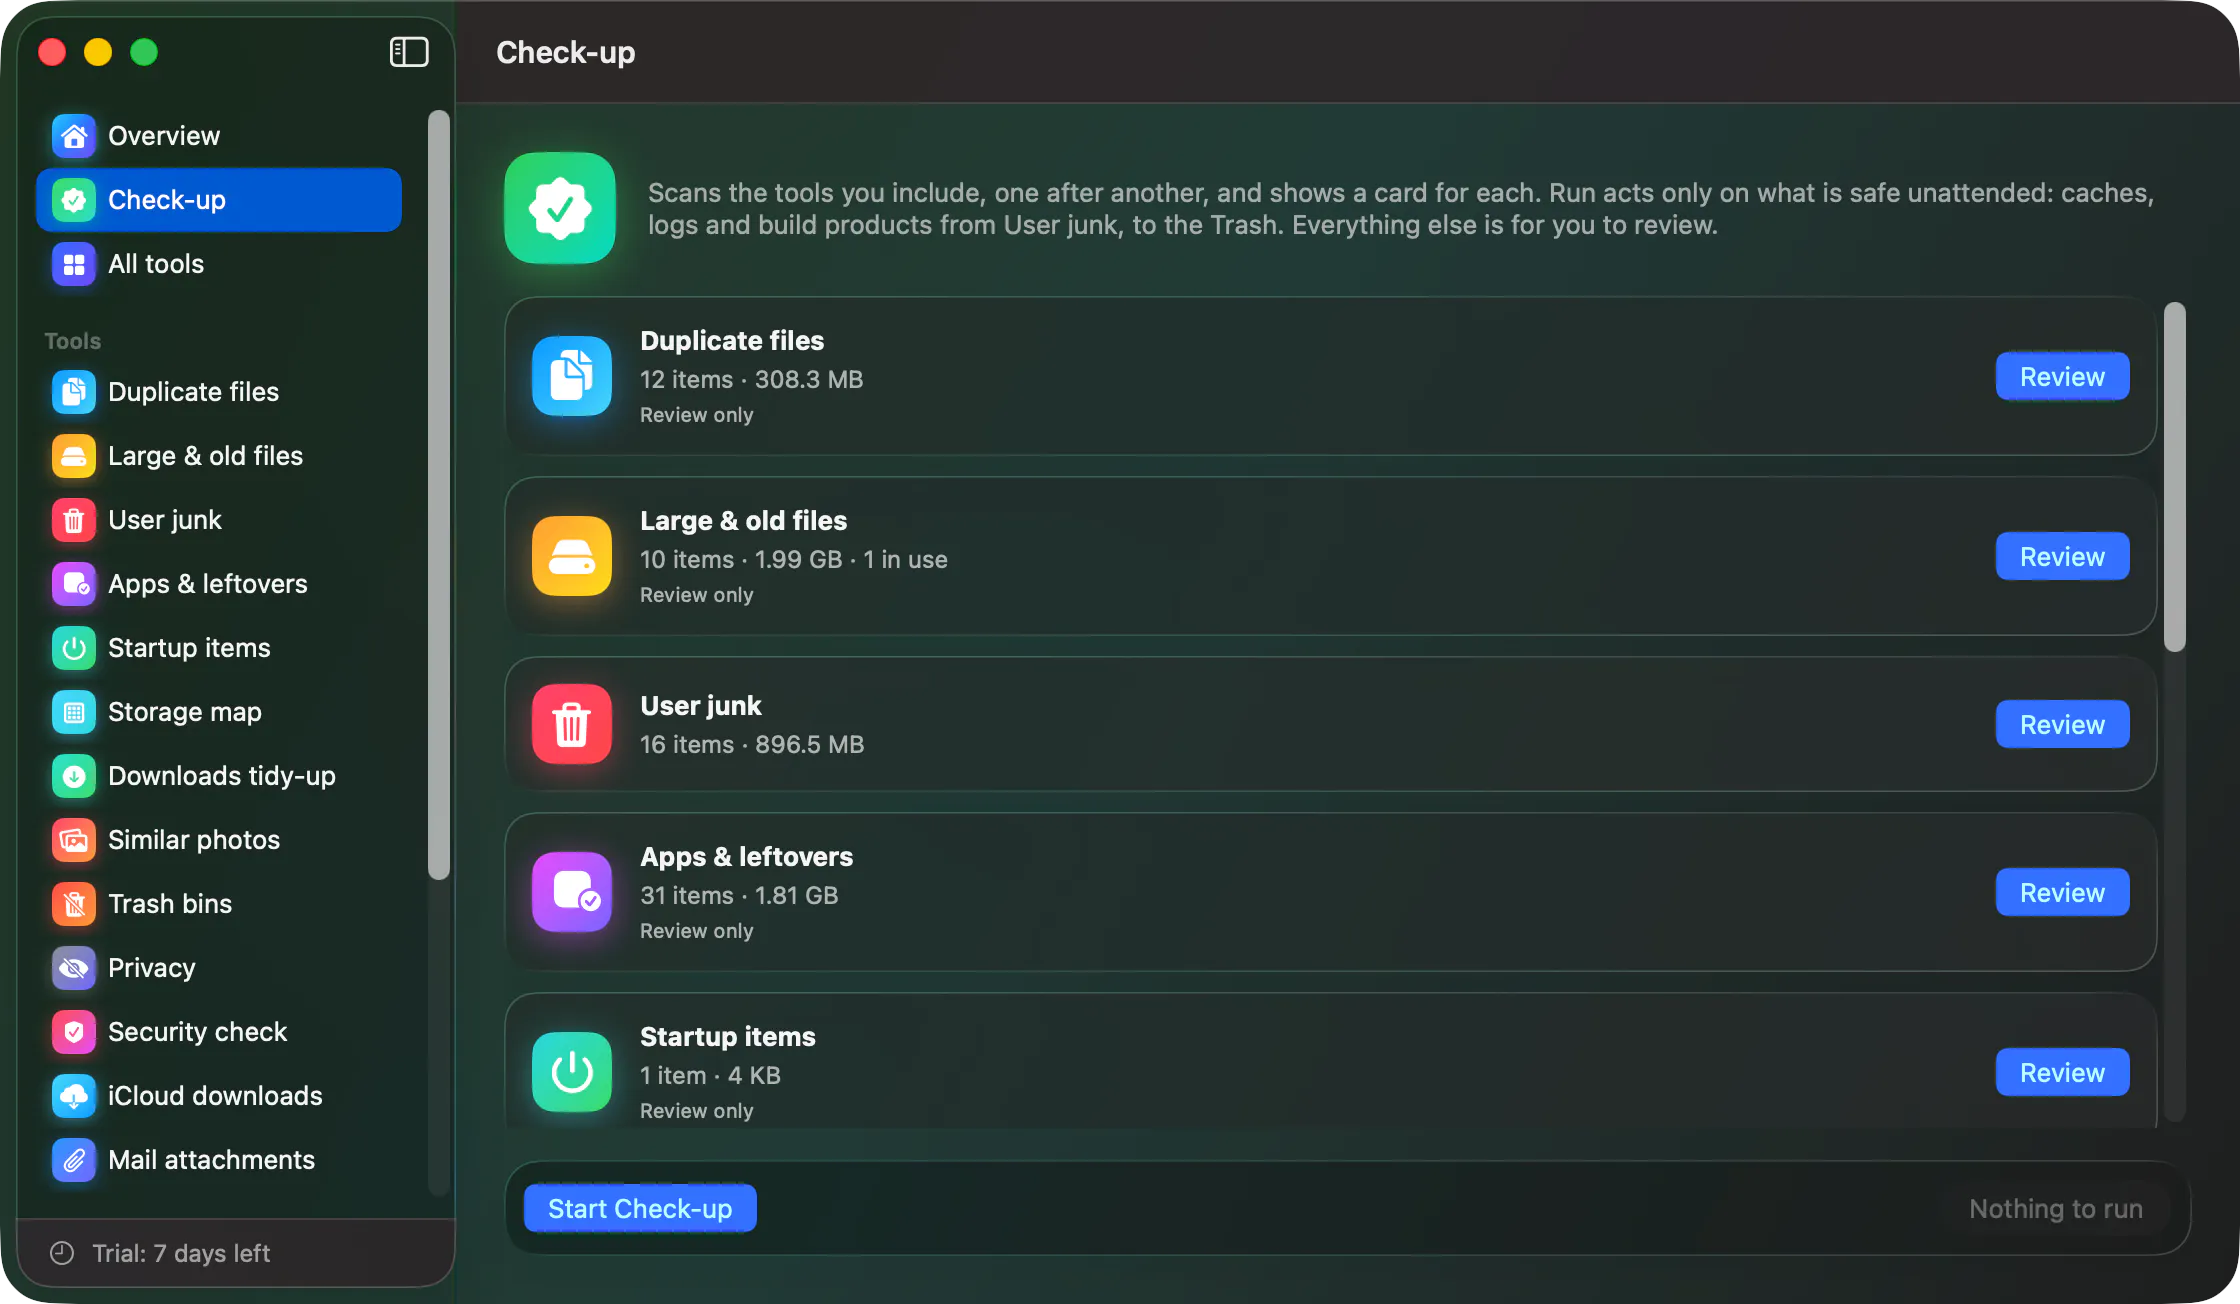Click the Large & old files sidebar icon
2240x1304 pixels.
(x=74, y=456)
